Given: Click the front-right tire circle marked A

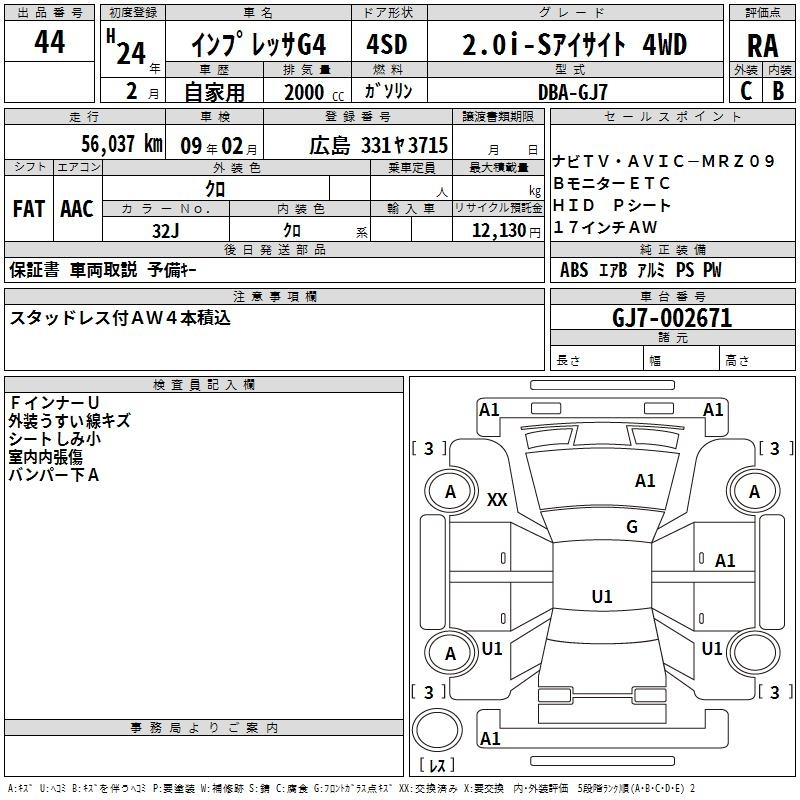Looking at the screenshot, I should 754,492.
